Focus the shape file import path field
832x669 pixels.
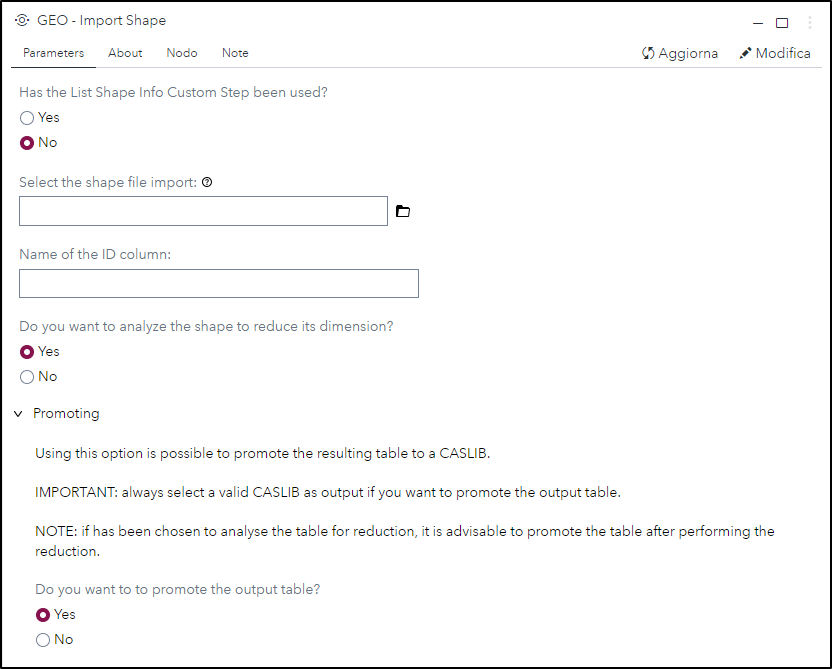coord(203,211)
